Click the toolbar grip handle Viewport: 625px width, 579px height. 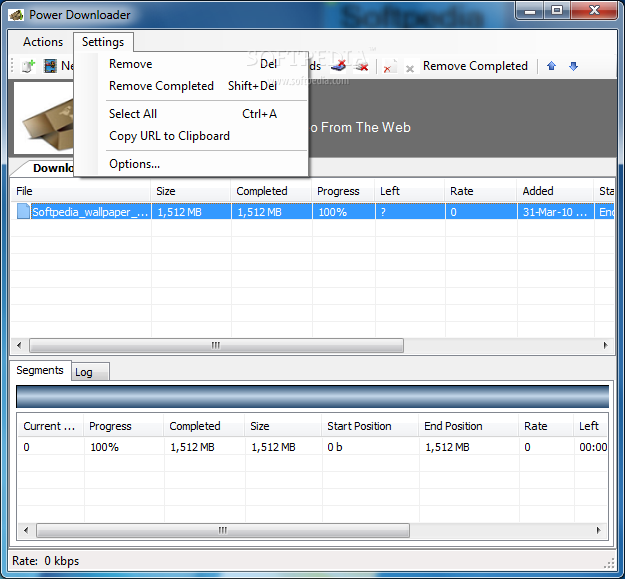pyautogui.click(x=13, y=66)
